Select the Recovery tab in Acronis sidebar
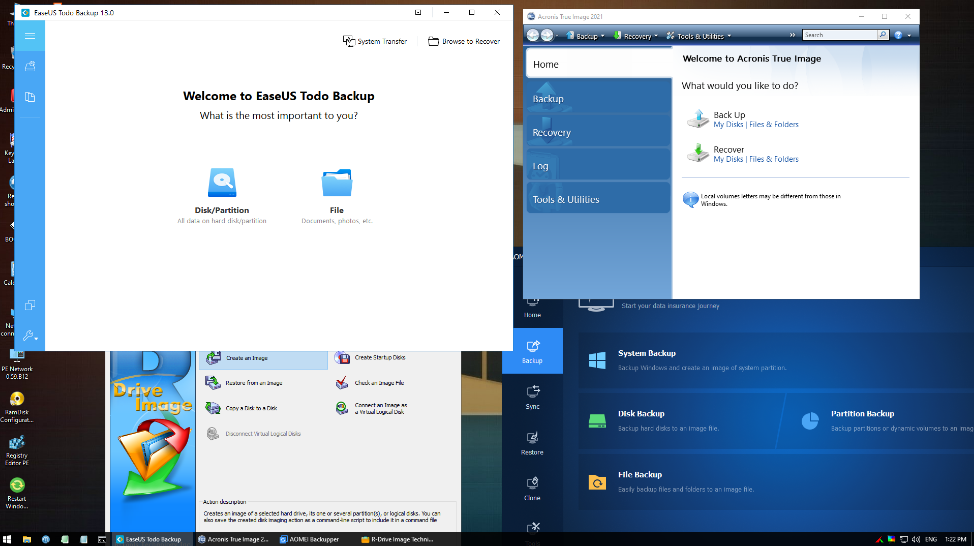Screen dimensions: 974x546 point(598,132)
